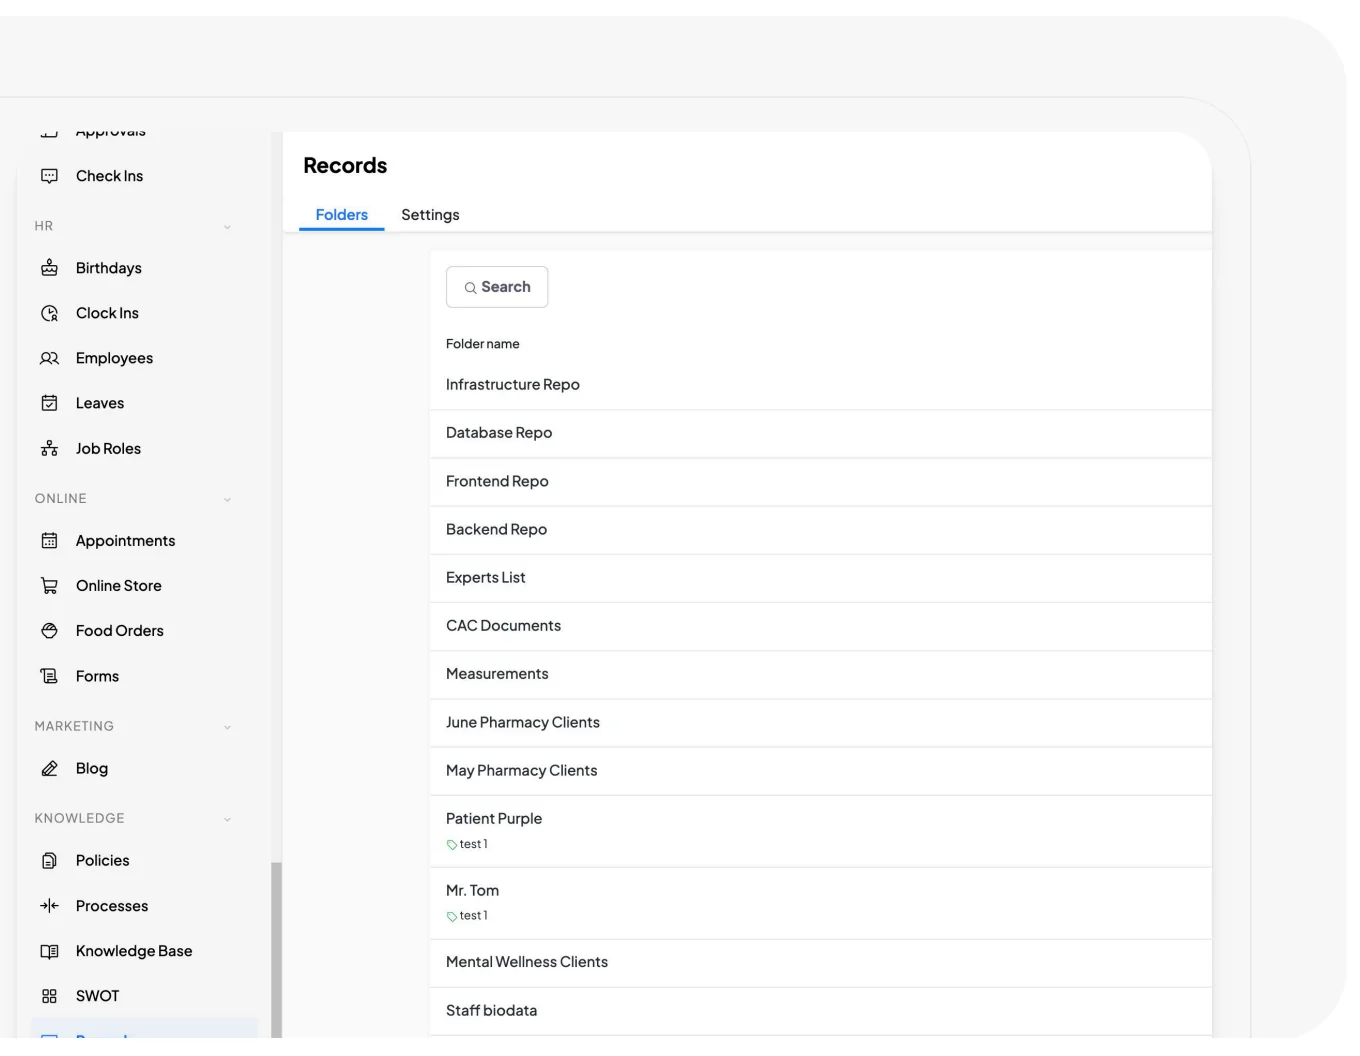
Task: Click the Search button in Records
Action: click(497, 287)
